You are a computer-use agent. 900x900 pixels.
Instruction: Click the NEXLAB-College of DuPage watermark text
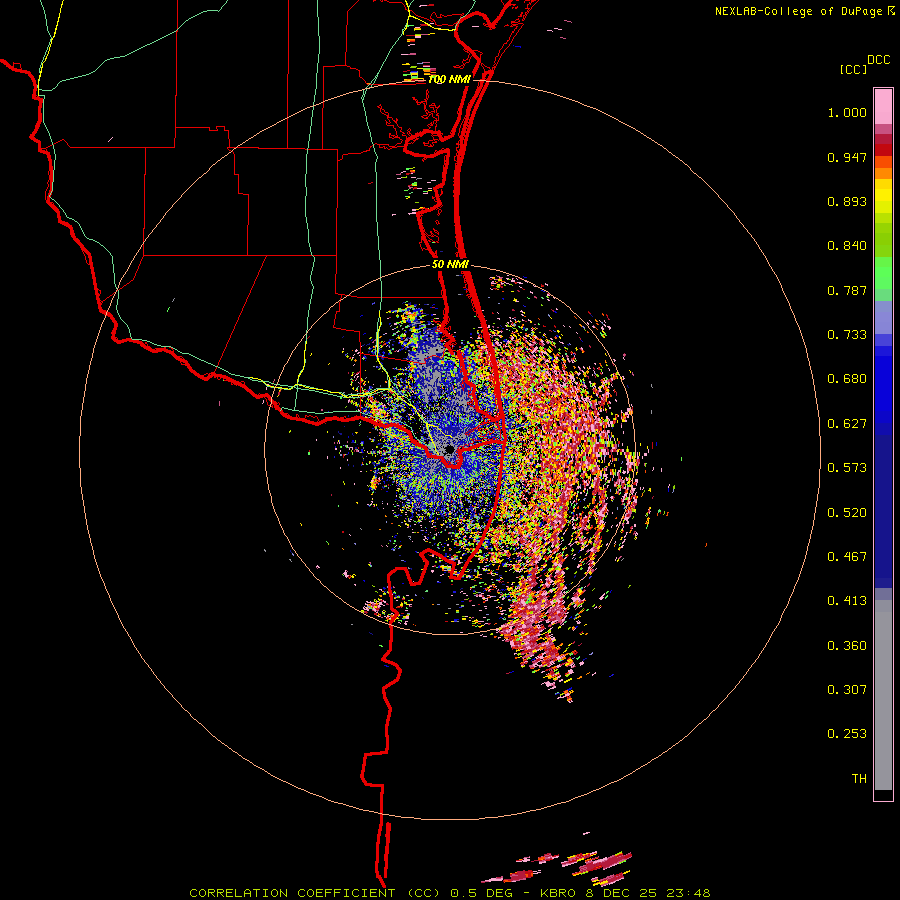pos(798,11)
